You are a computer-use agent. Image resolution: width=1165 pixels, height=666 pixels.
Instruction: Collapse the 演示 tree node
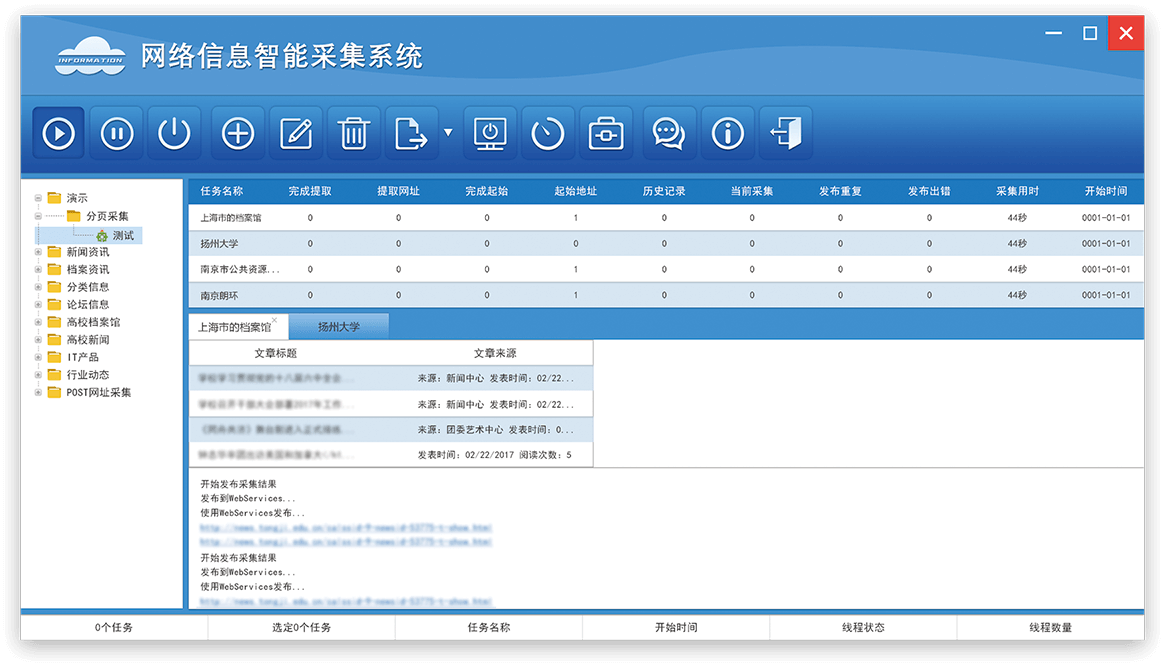tap(39, 198)
